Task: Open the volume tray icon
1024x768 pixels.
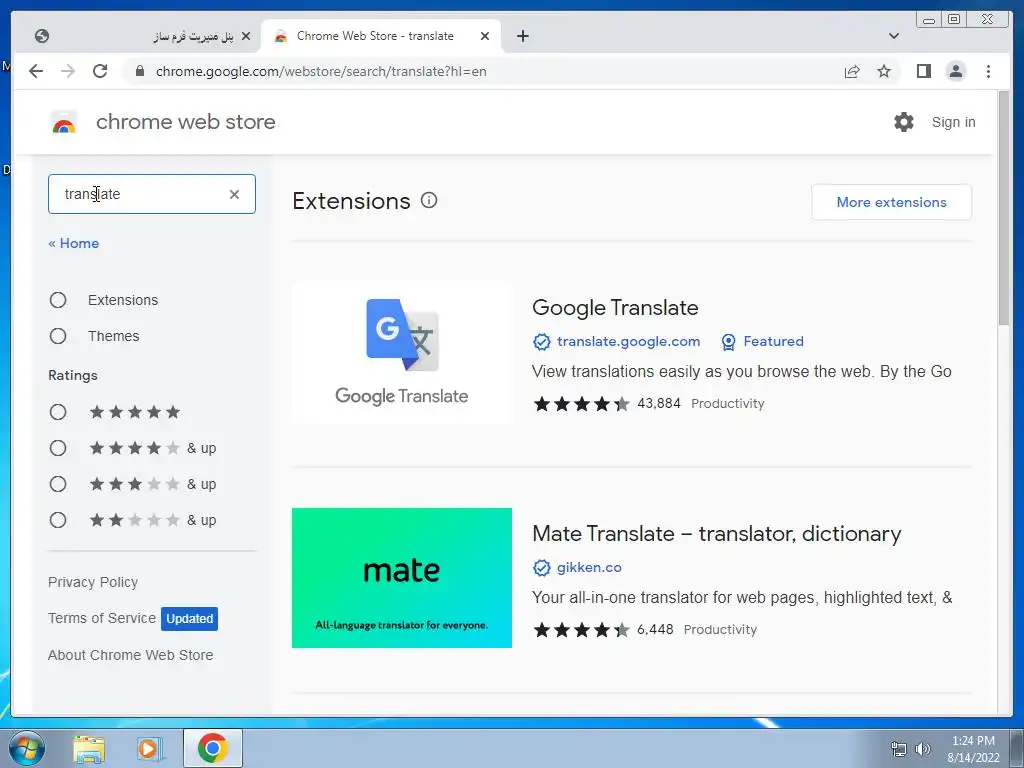Action: point(923,749)
